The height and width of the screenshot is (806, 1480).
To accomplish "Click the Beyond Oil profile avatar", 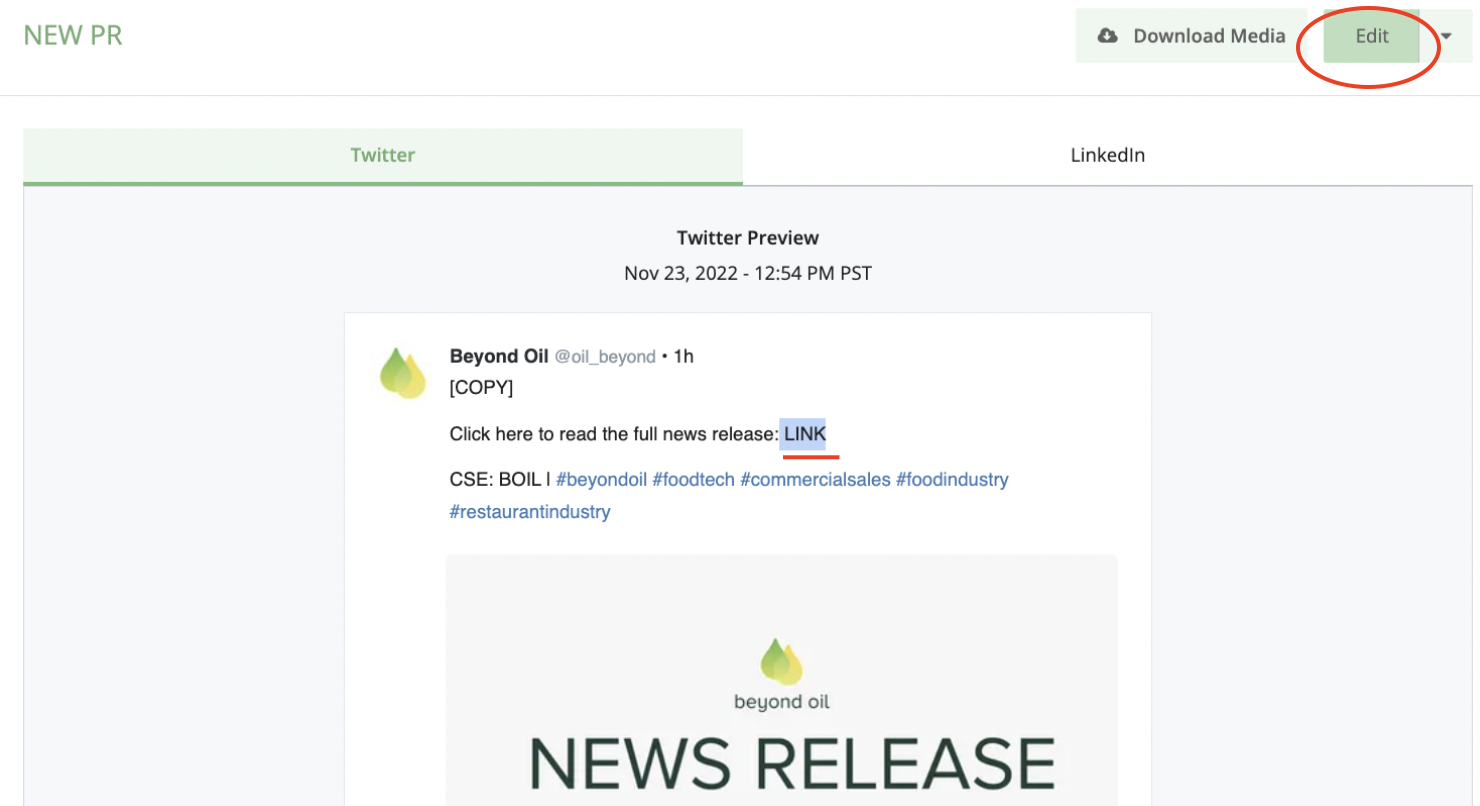I will point(403,374).
